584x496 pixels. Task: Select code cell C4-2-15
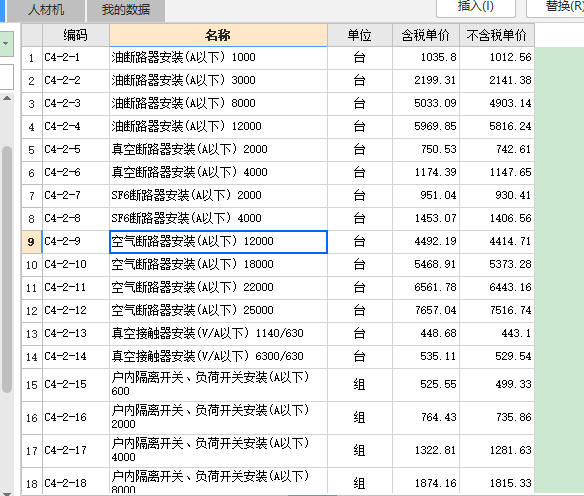click(x=76, y=385)
